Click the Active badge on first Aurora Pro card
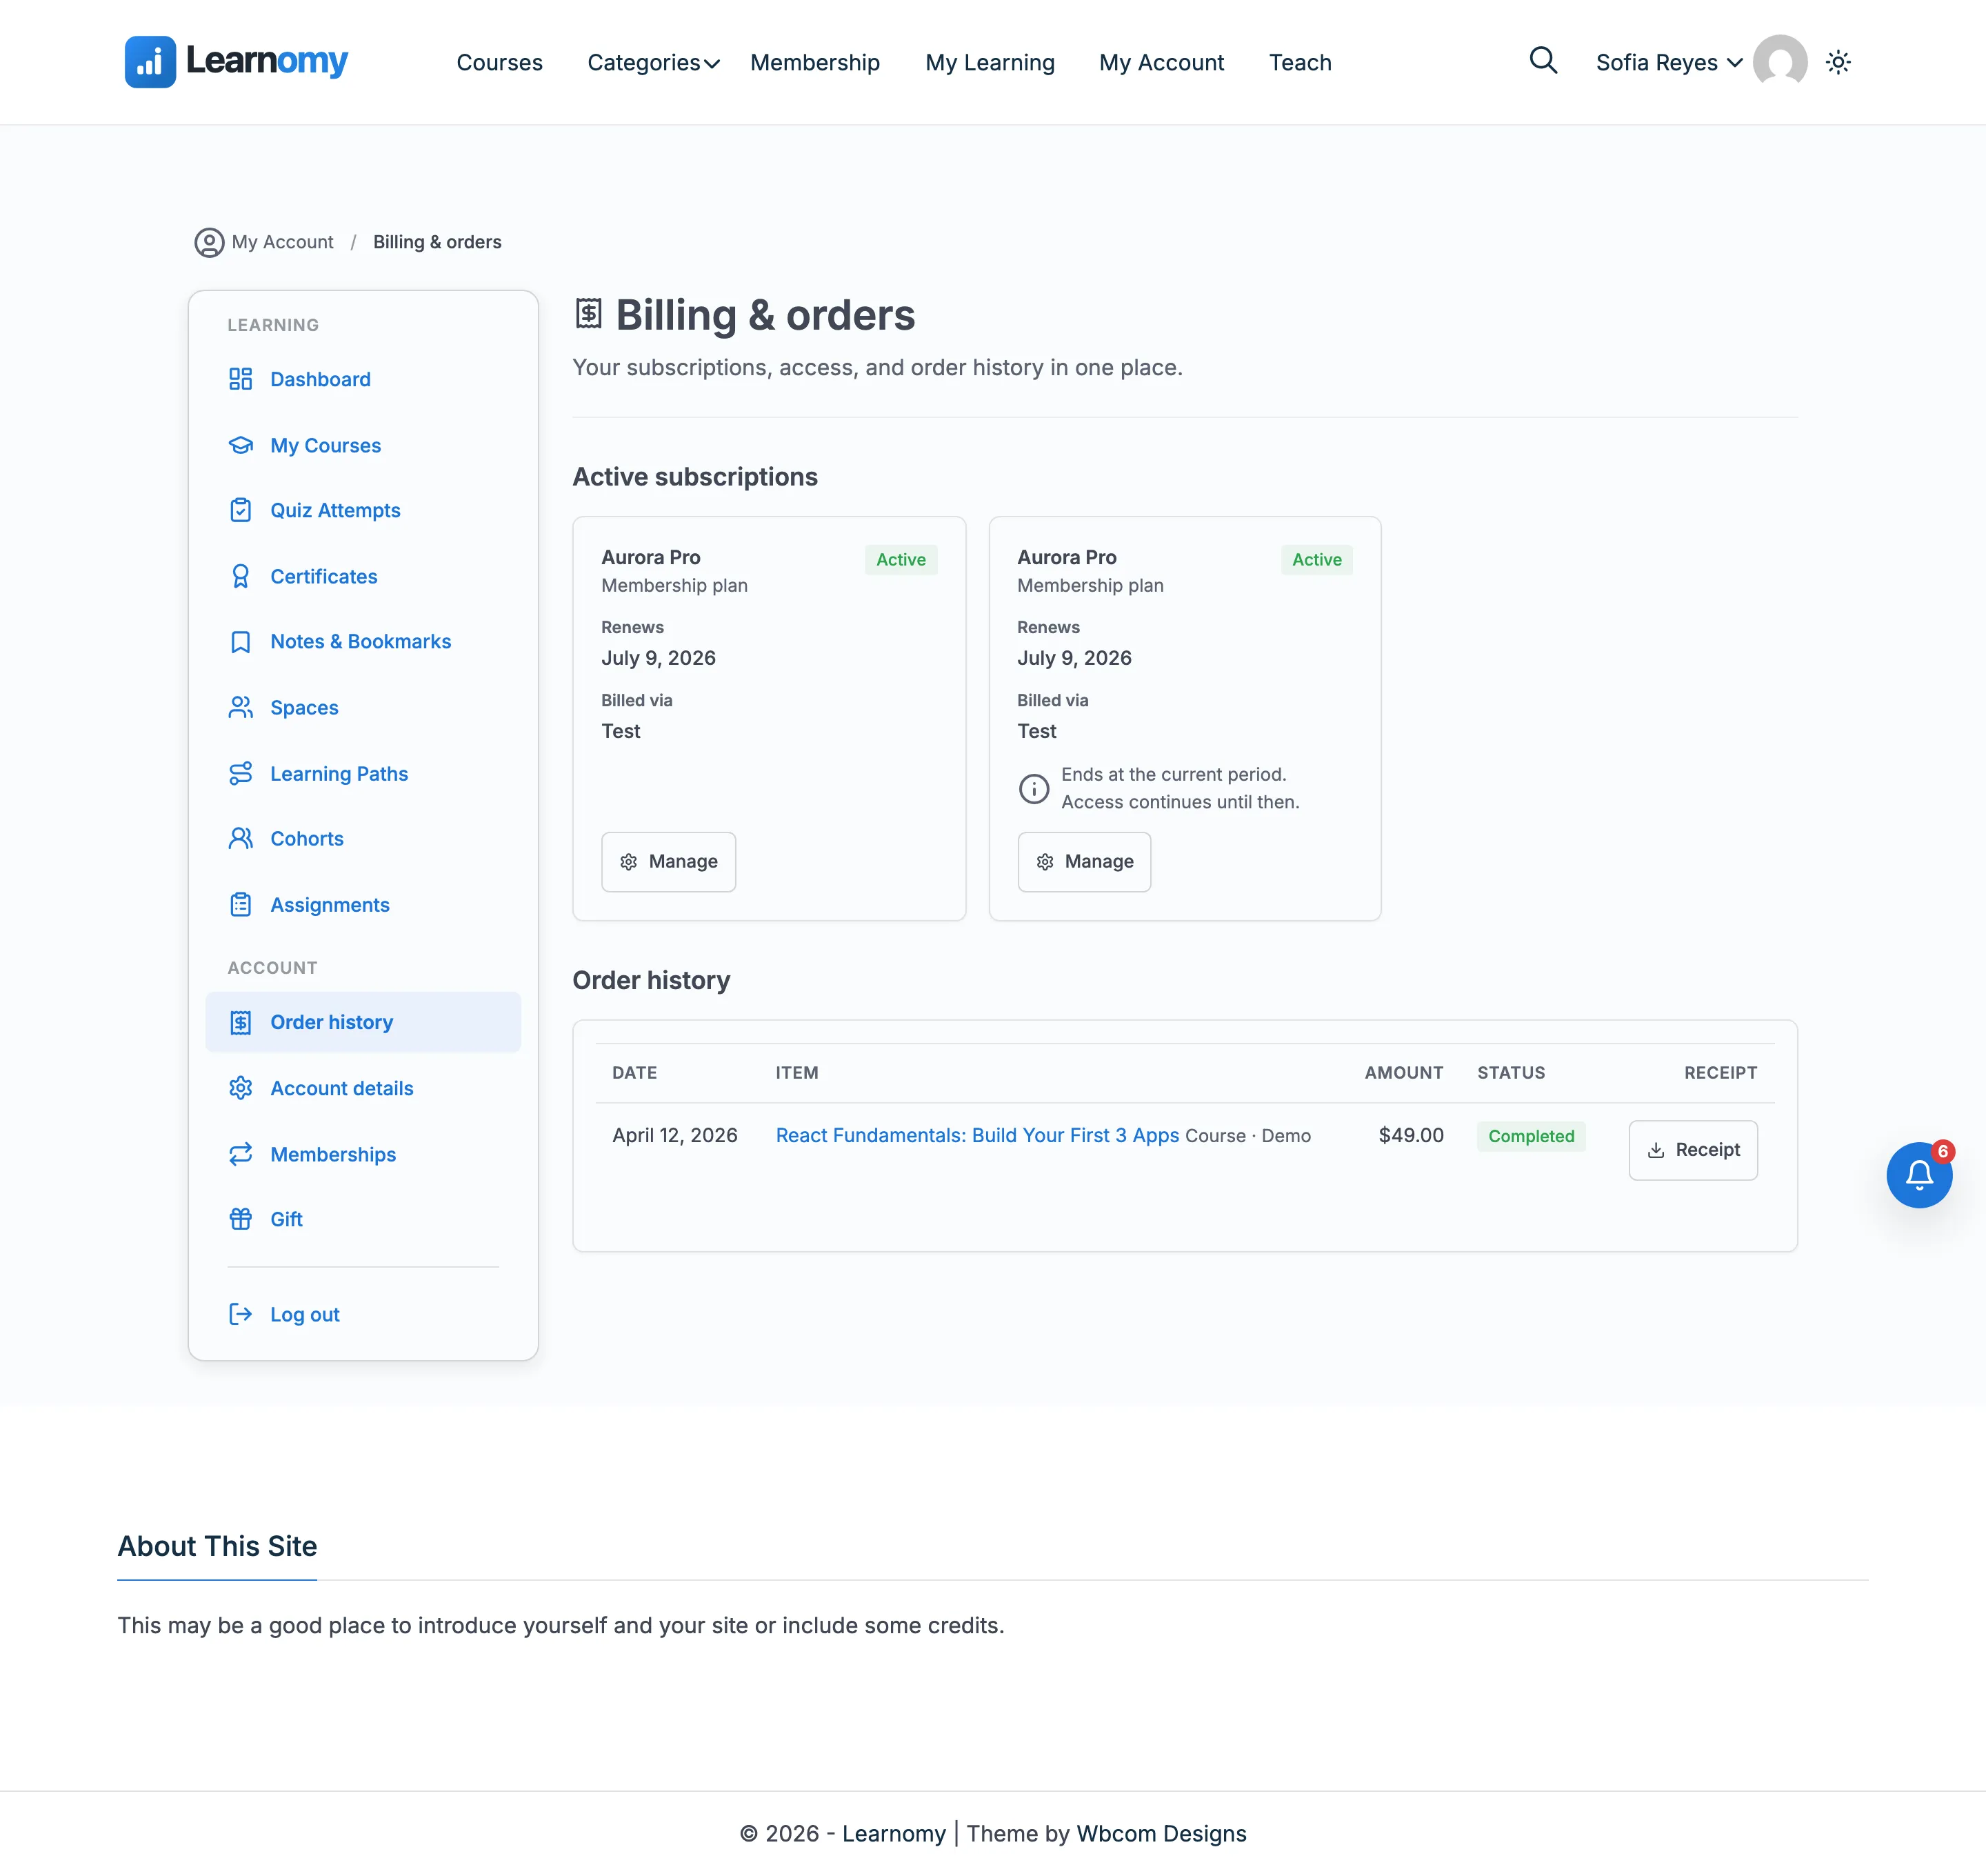The width and height of the screenshot is (1986, 1876). point(901,560)
